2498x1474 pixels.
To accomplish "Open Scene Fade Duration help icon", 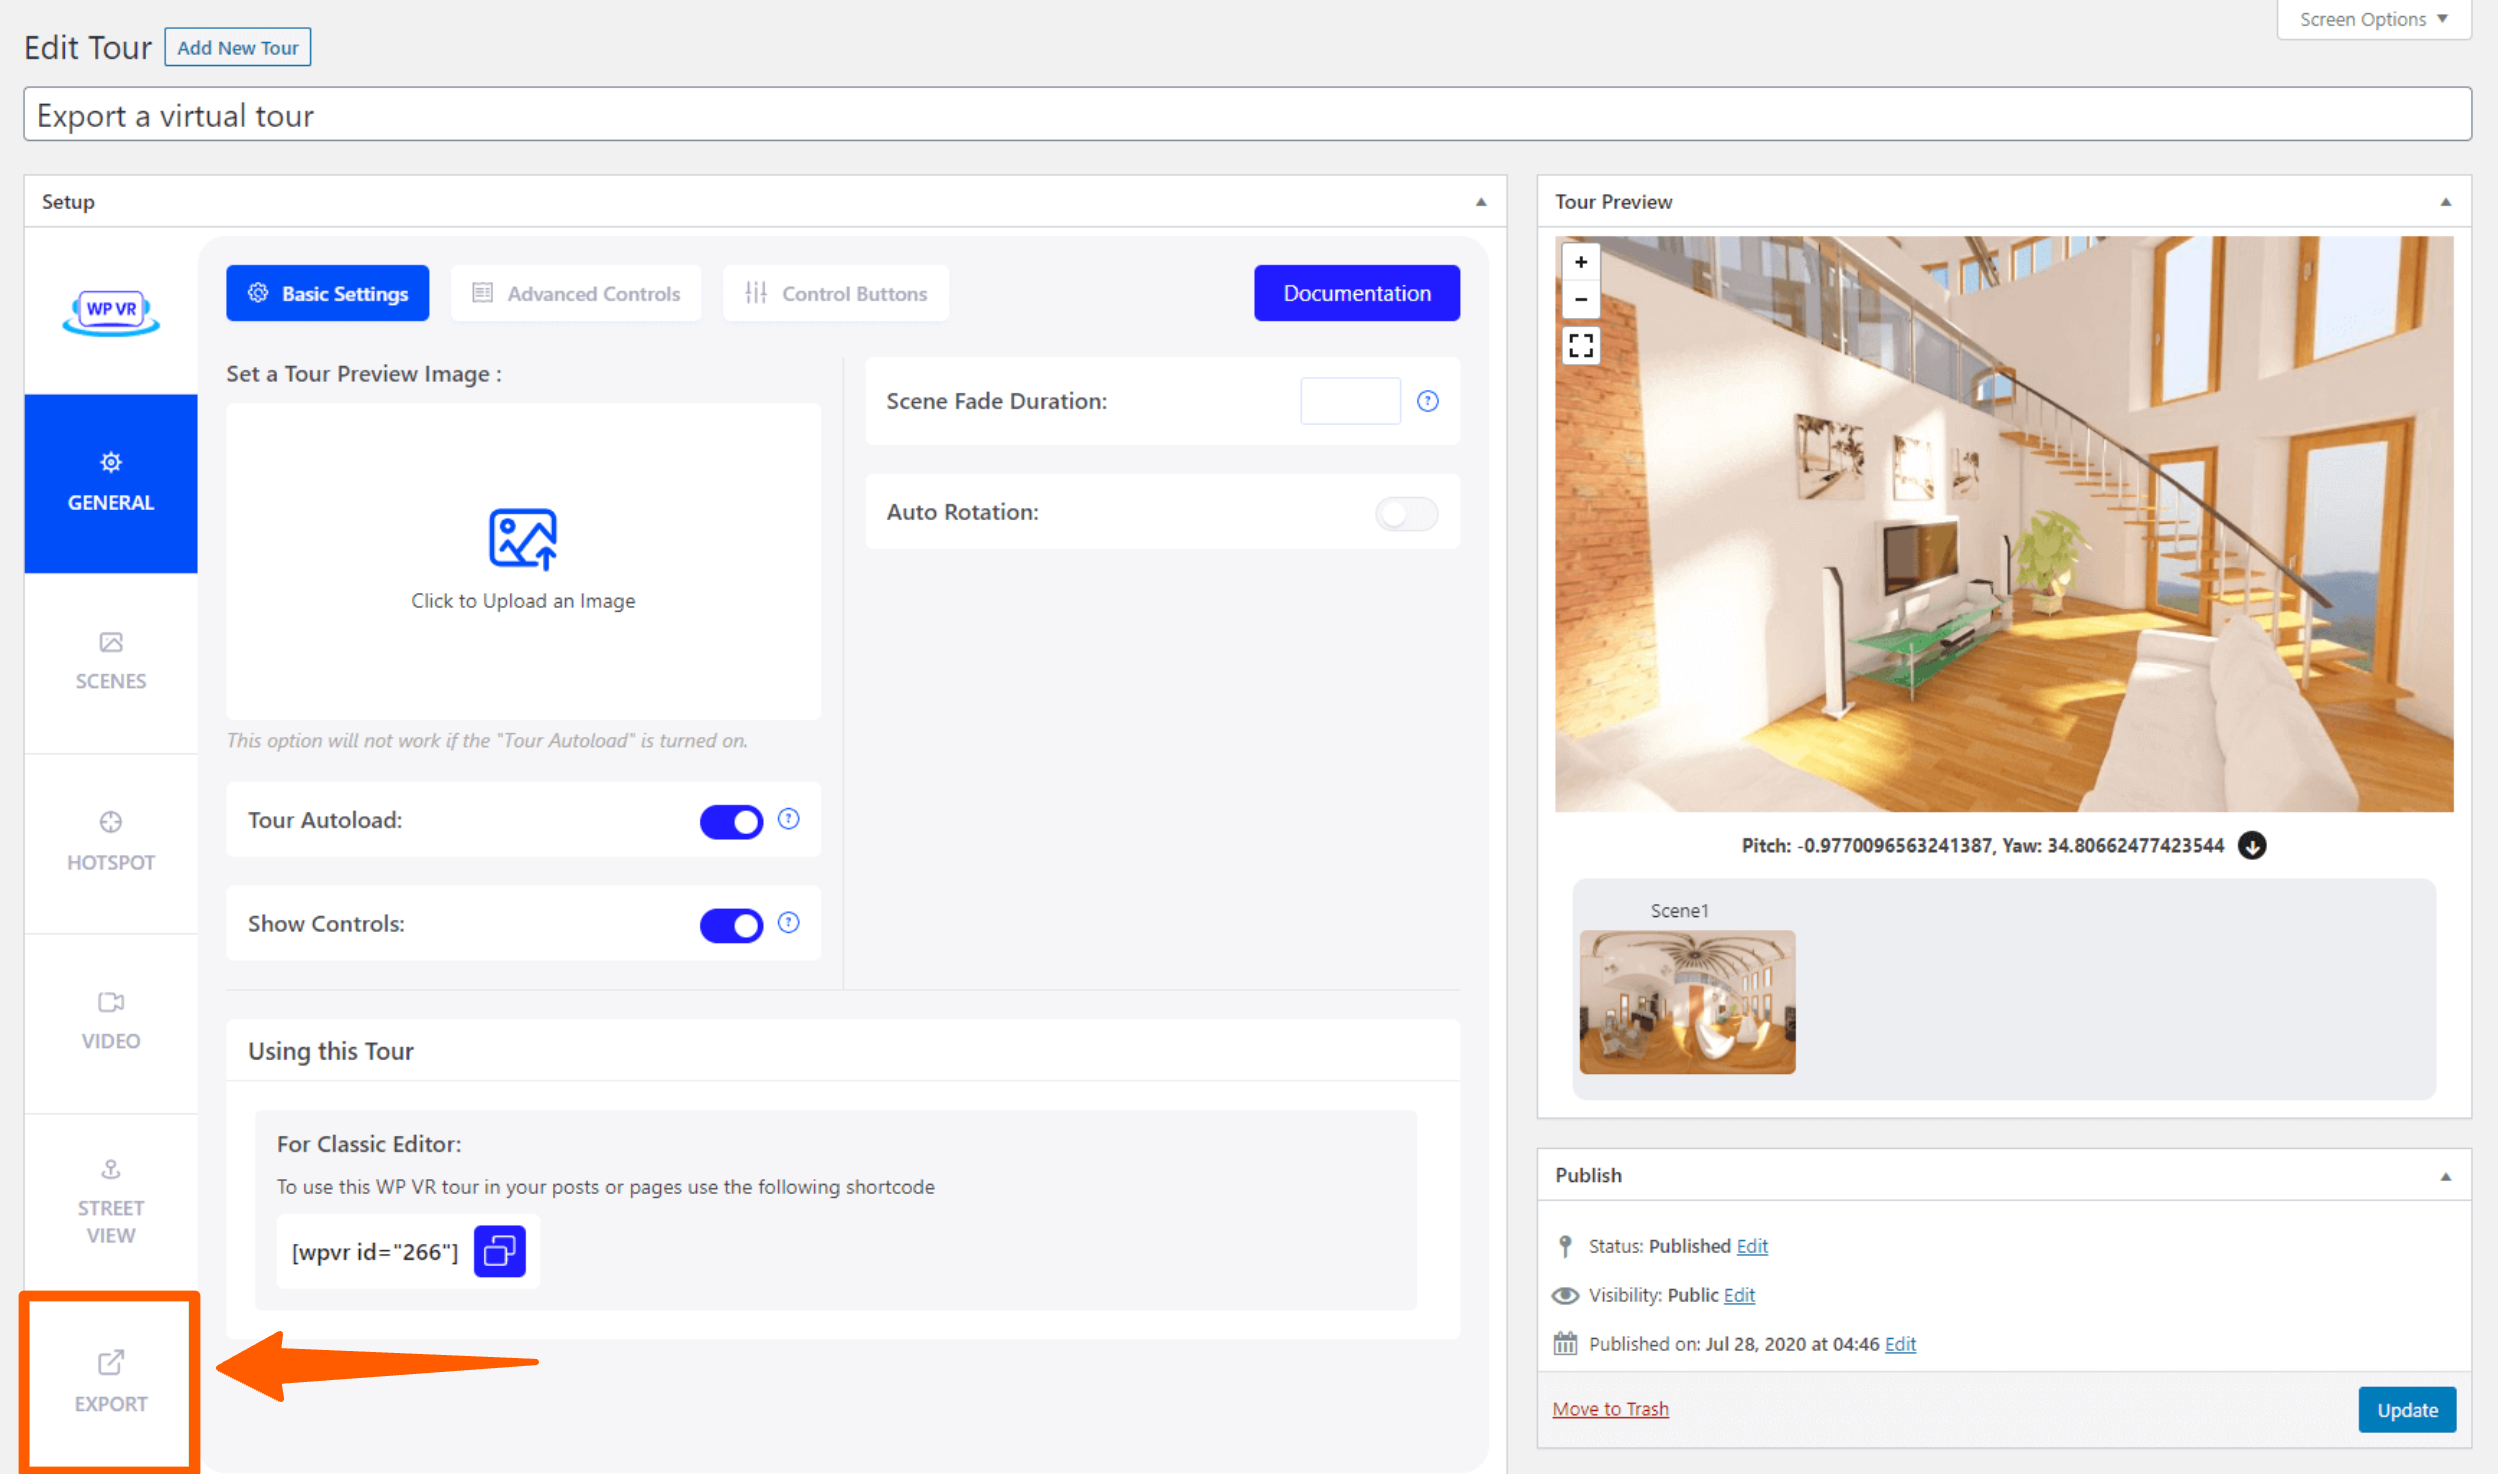I will tap(1427, 401).
